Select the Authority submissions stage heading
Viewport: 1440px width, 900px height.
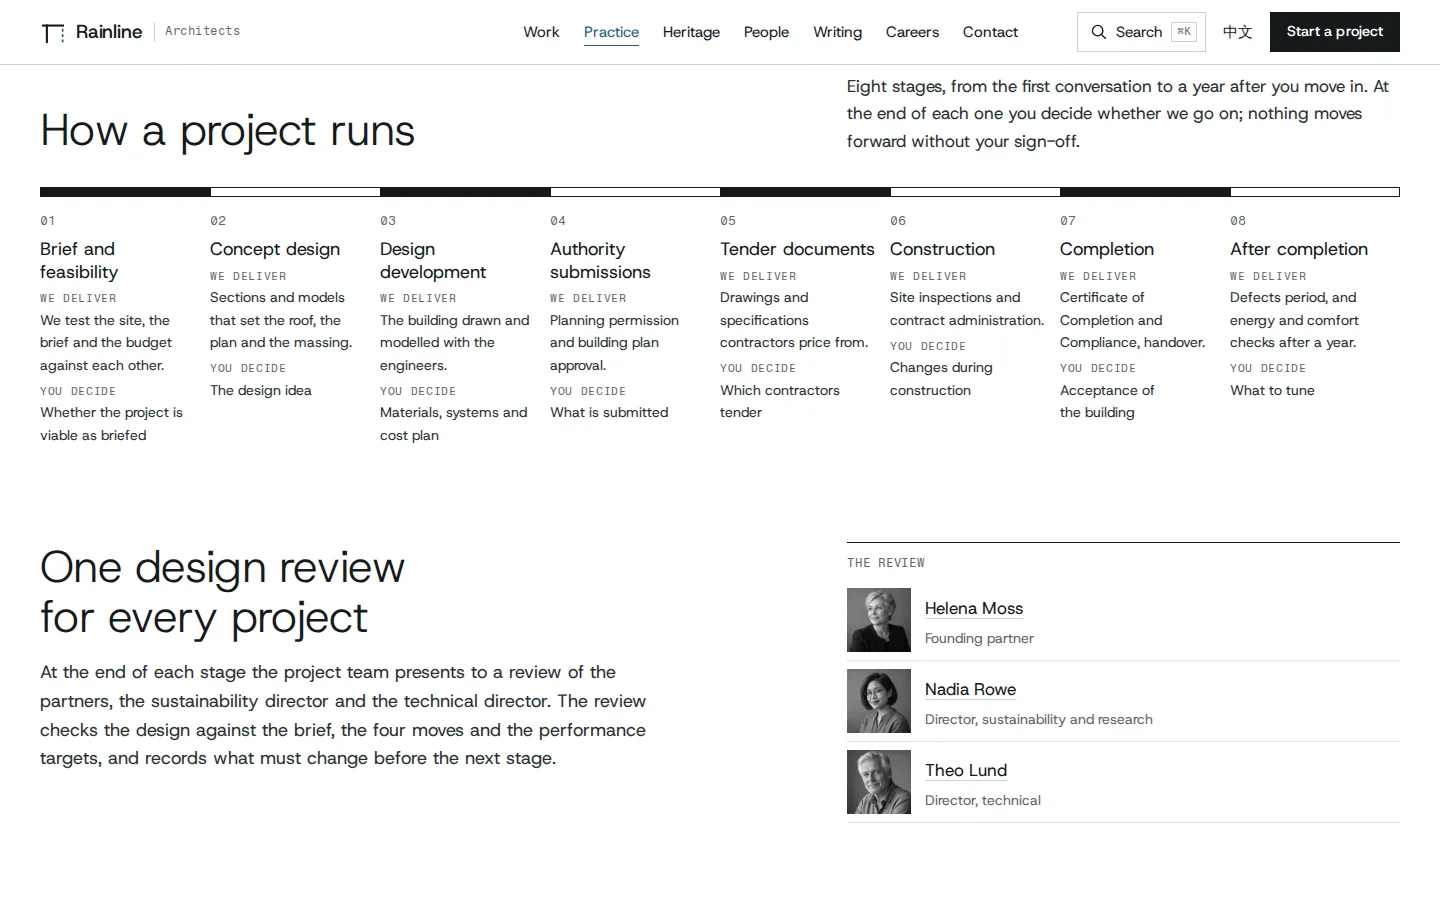click(x=600, y=260)
